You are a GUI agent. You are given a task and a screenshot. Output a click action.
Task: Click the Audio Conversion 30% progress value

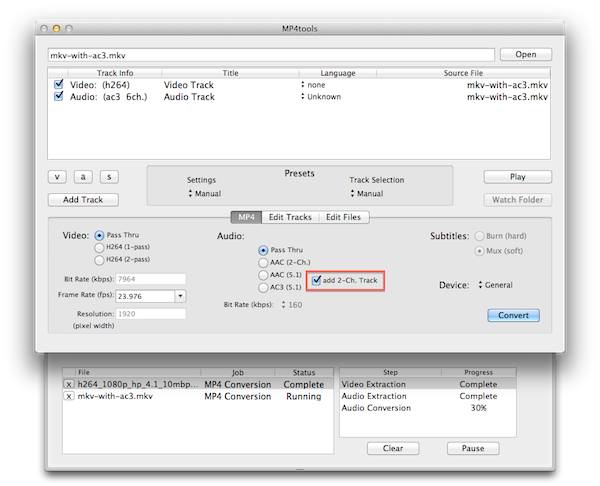coord(478,408)
